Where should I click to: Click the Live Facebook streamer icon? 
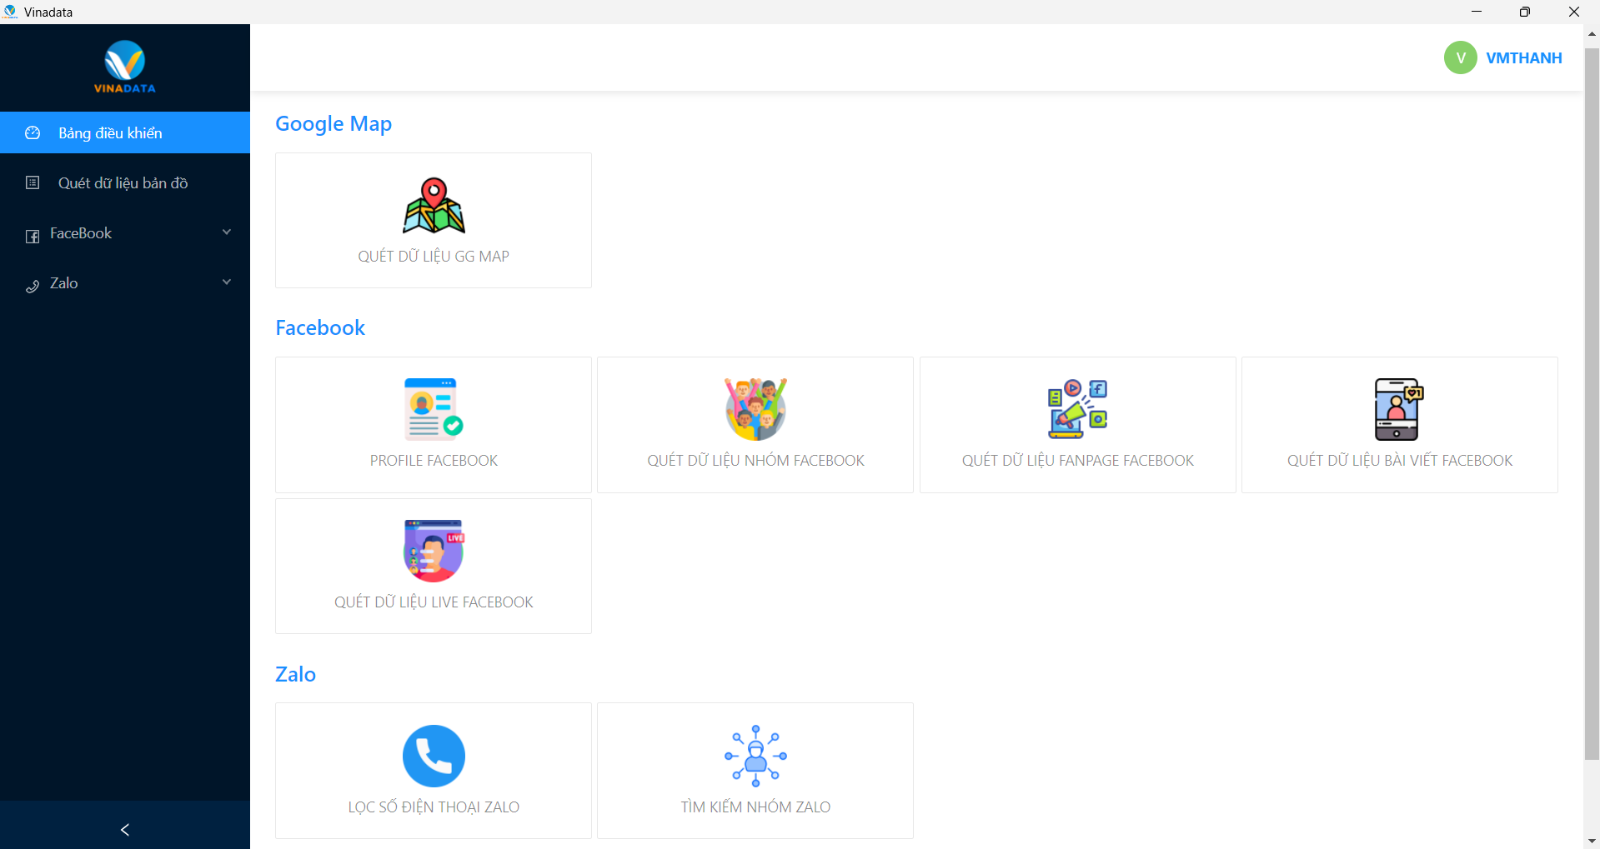tap(434, 551)
